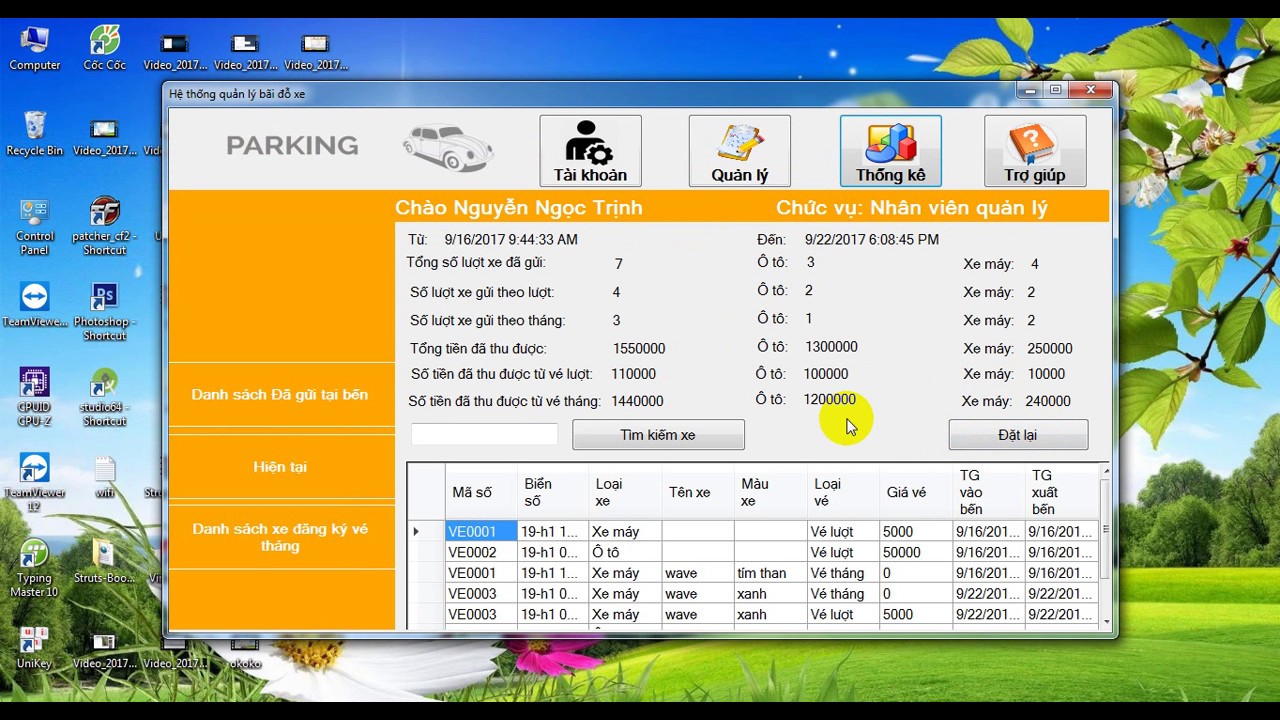Click the table scrollbar down arrow
1280x720 pixels.
point(1105,622)
